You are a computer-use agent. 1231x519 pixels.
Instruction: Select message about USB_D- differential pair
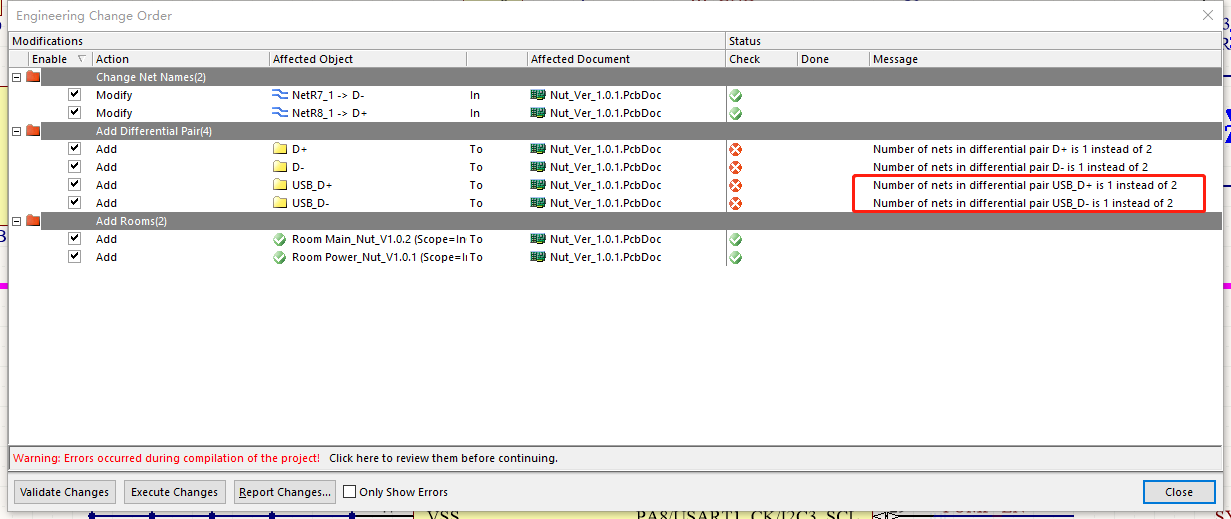pos(1023,203)
